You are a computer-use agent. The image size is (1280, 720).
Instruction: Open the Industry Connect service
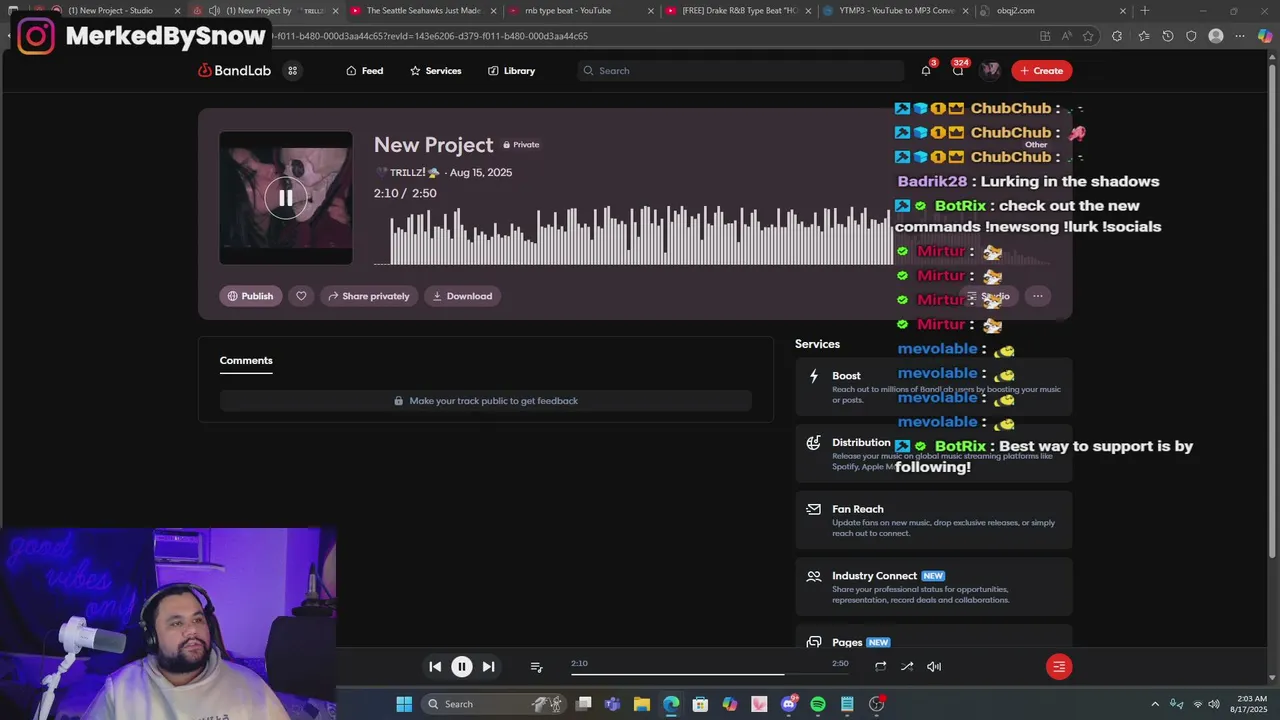pos(934,587)
